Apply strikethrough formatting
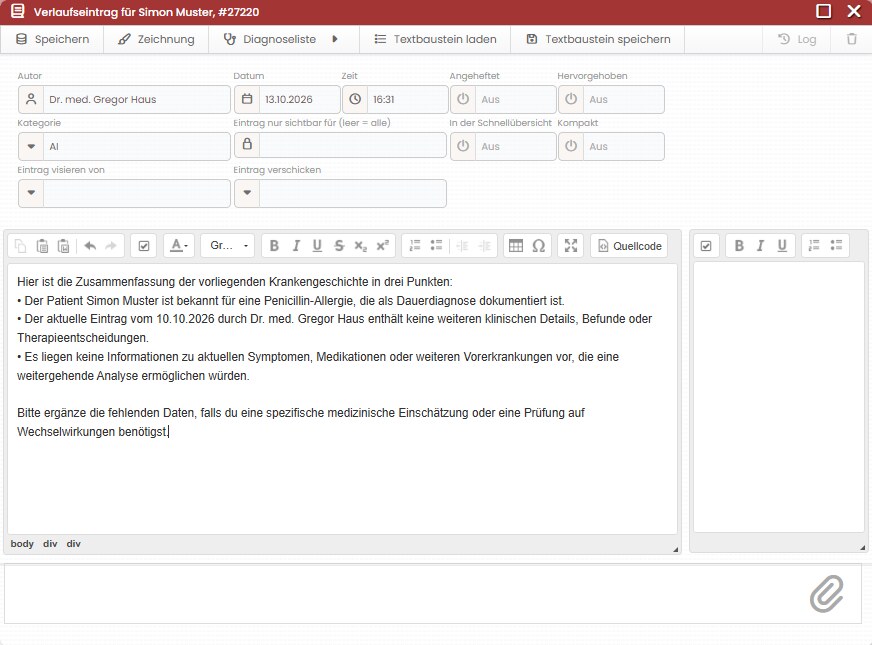The height and width of the screenshot is (645, 872). (339, 246)
